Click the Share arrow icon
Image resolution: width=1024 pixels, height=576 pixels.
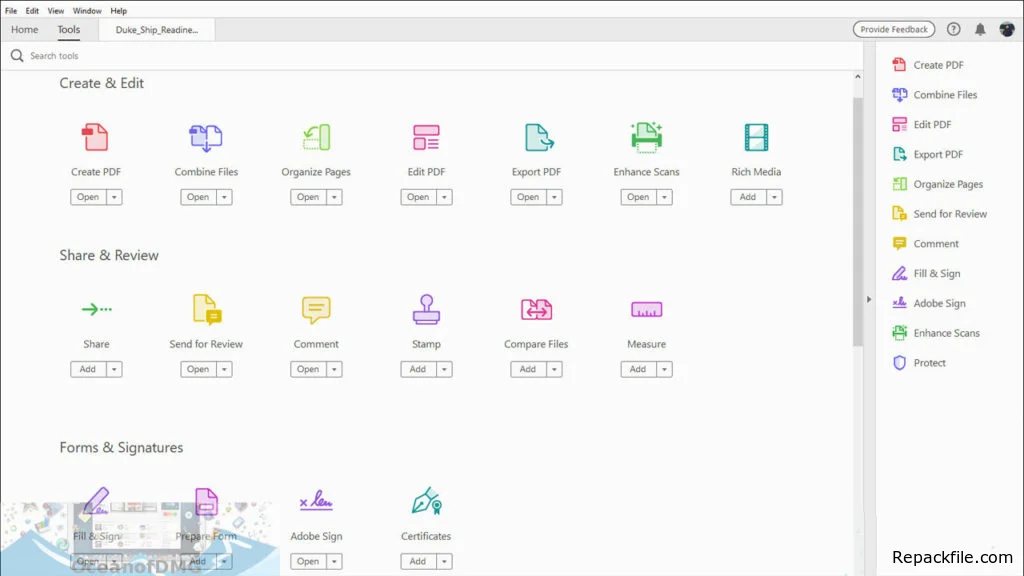(96, 309)
